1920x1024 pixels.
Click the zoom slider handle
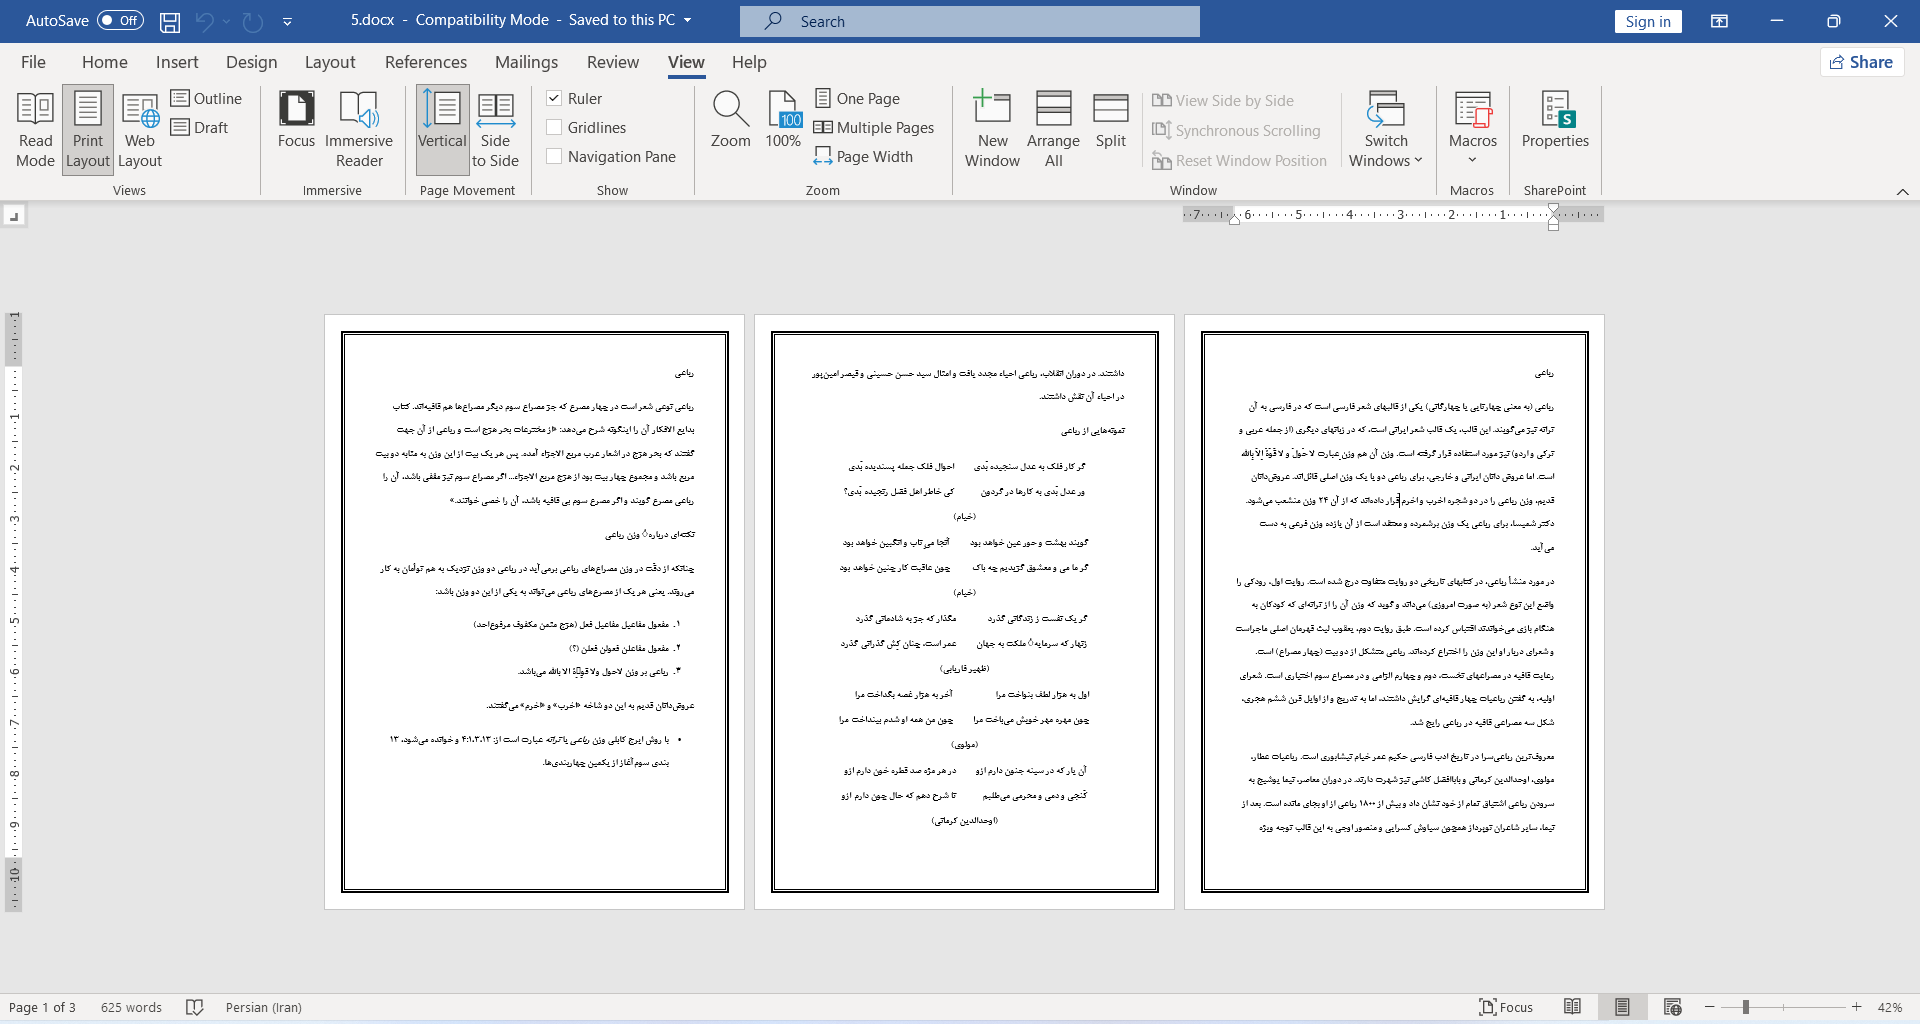point(1745,1007)
